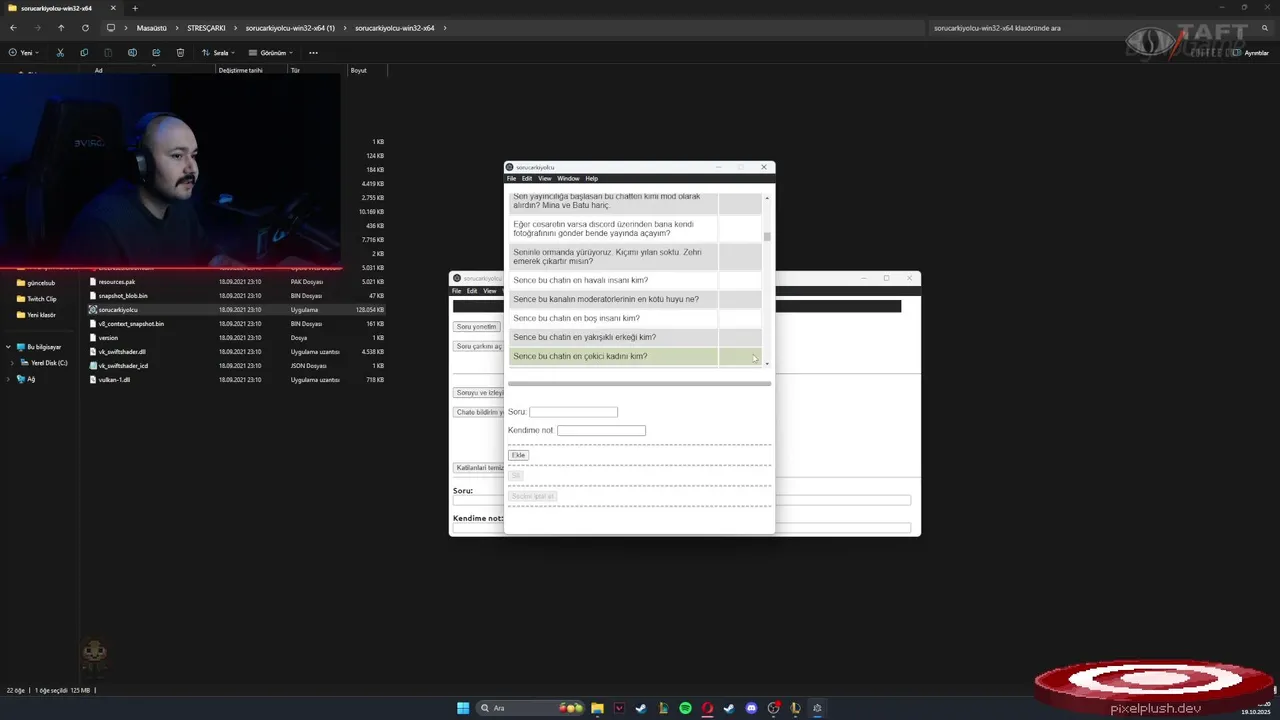
Task: Click the Soru yönetim button in back window
Action: pyautogui.click(x=477, y=327)
